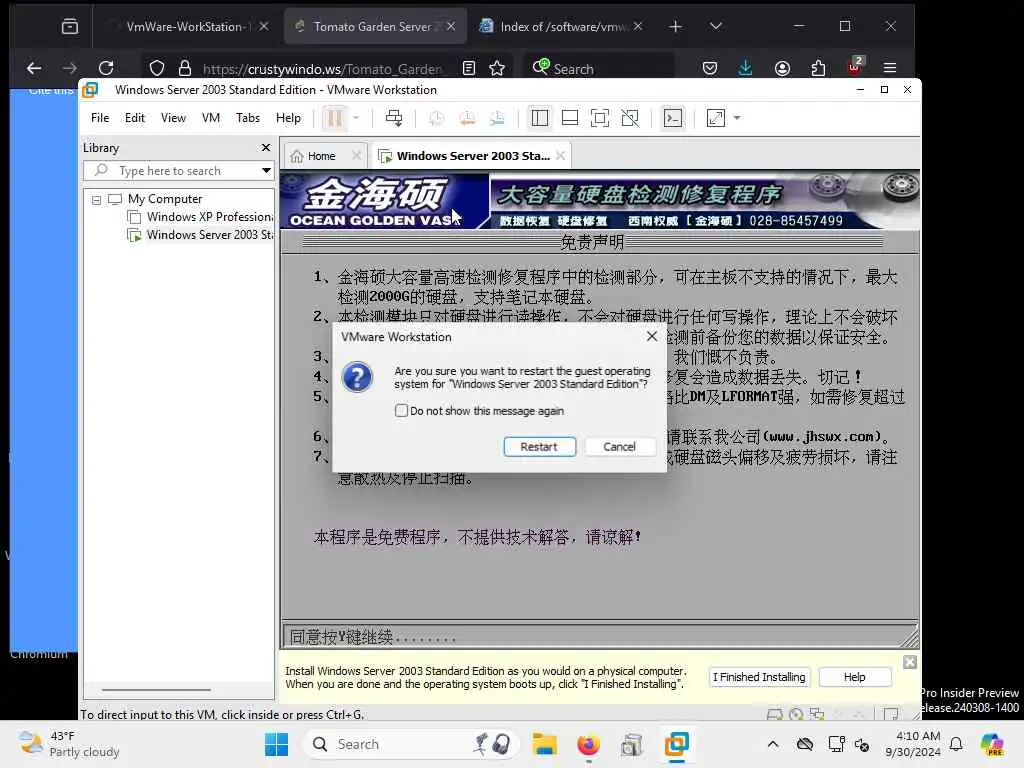Click the Help button in install bar
This screenshot has width=1024, height=768.
854,677
